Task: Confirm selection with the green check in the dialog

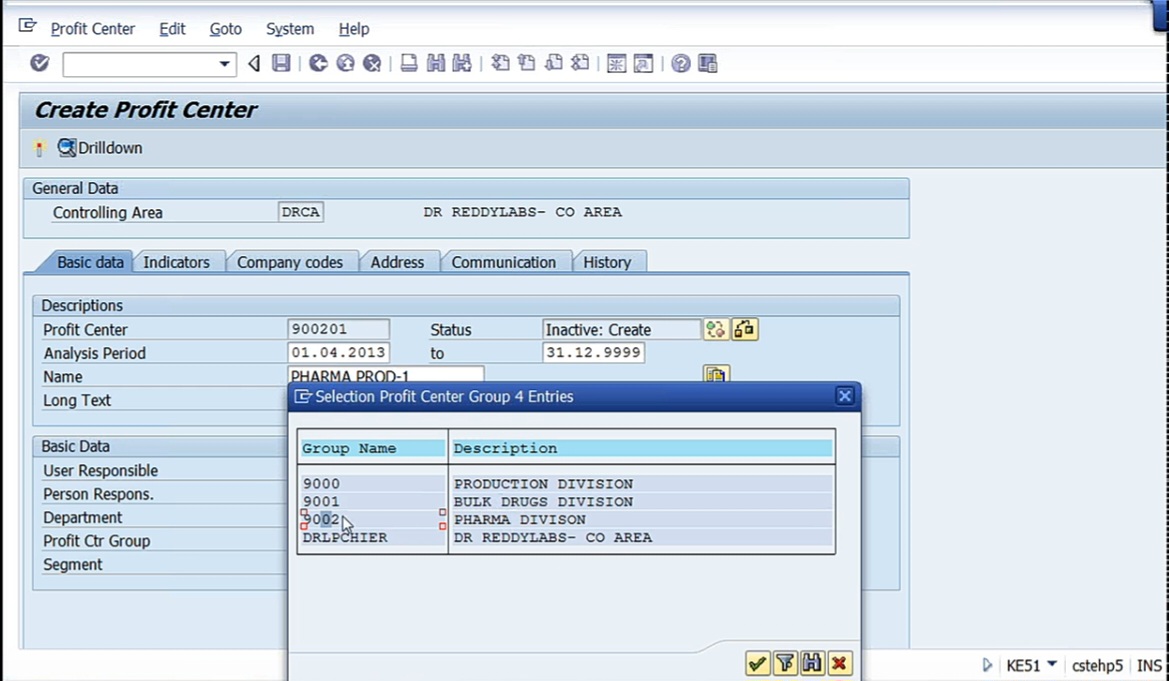Action: (757, 662)
